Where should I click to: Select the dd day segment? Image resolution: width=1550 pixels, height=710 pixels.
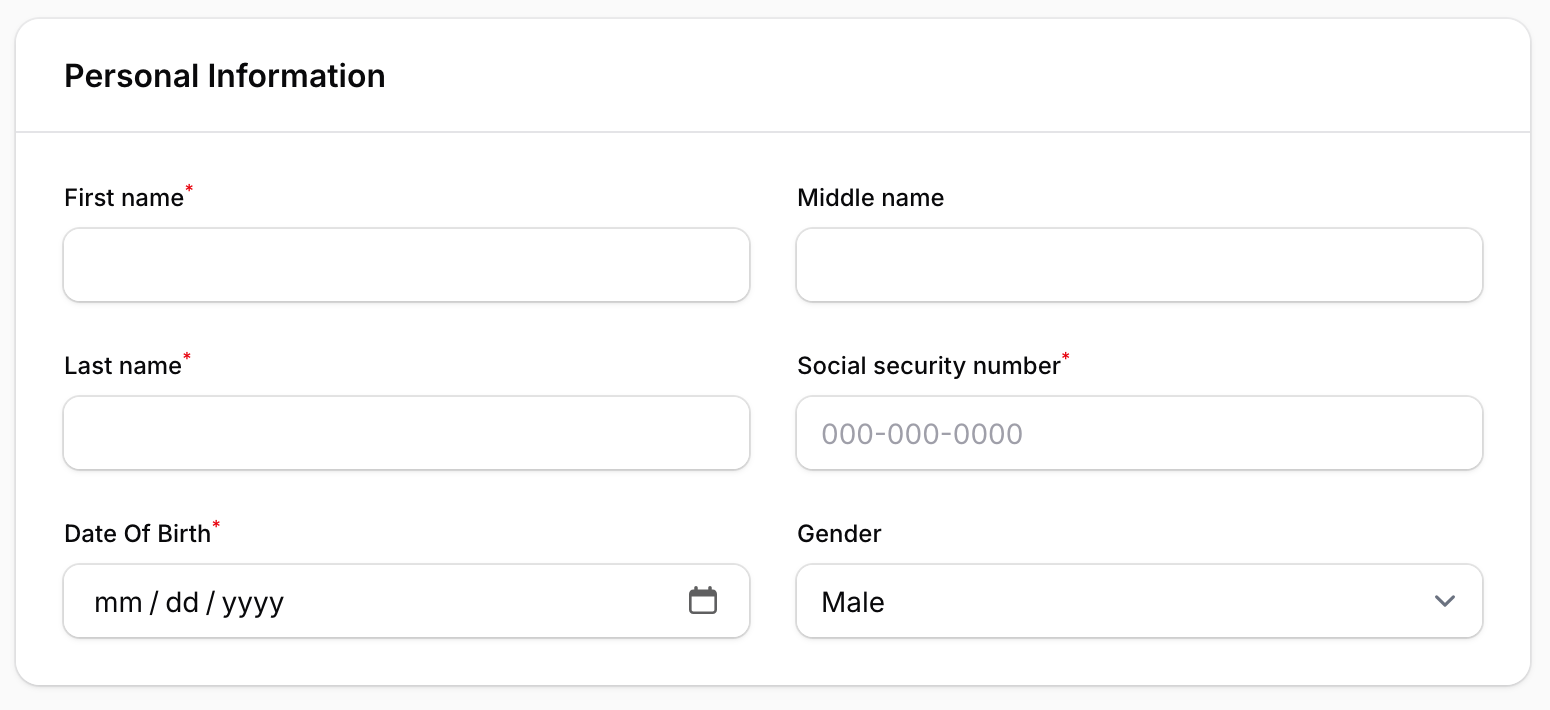pyautogui.click(x=182, y=603)
